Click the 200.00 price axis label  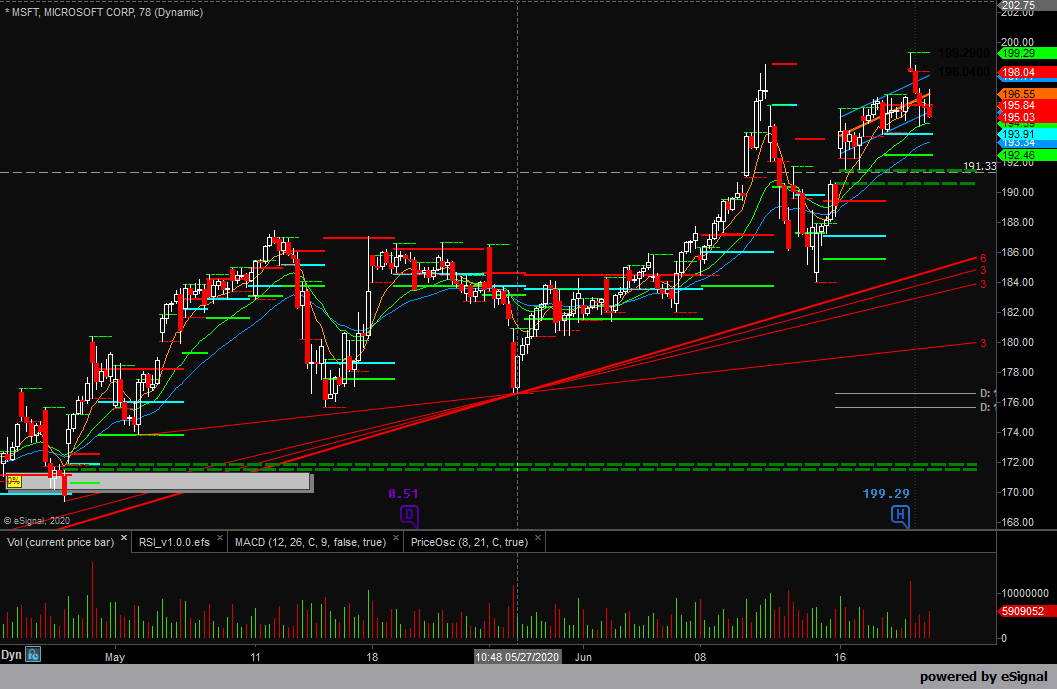(x=1017, y=42)
